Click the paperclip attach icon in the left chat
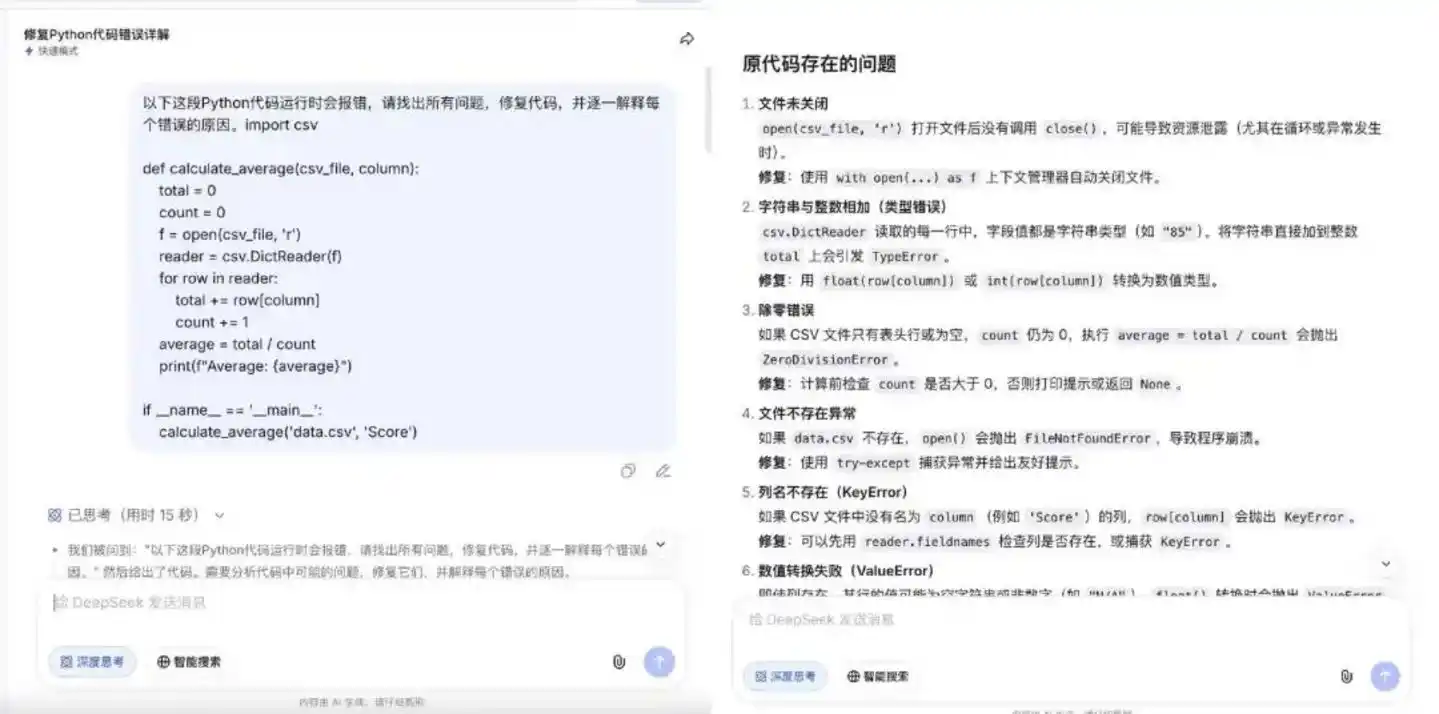The height and width of the screenshot is (714, 1439). 619,662
